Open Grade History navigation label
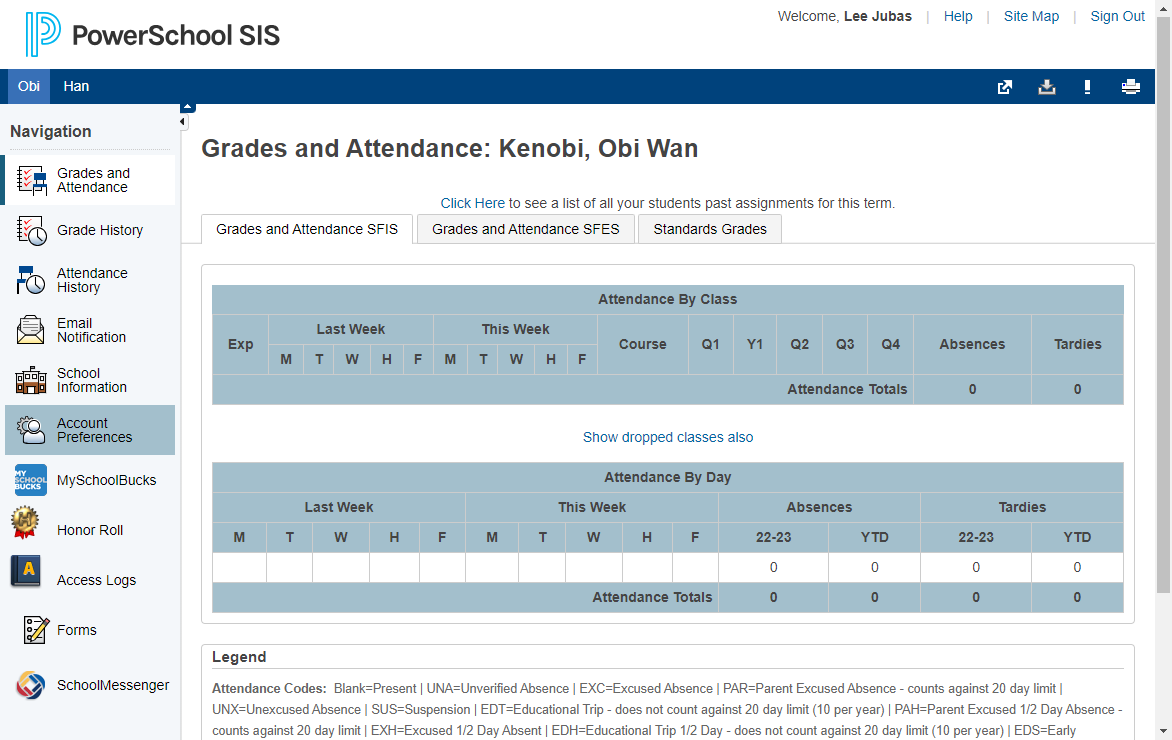The height and width of the screenshot is (740, 1172). tap(100, 230)
